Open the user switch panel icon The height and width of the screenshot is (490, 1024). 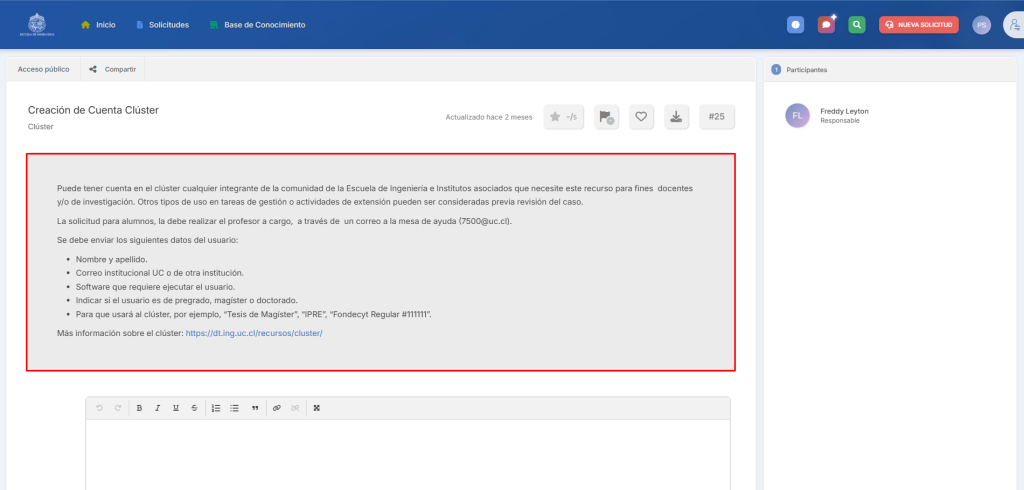pyautogui.click(x=1014, y=25)
